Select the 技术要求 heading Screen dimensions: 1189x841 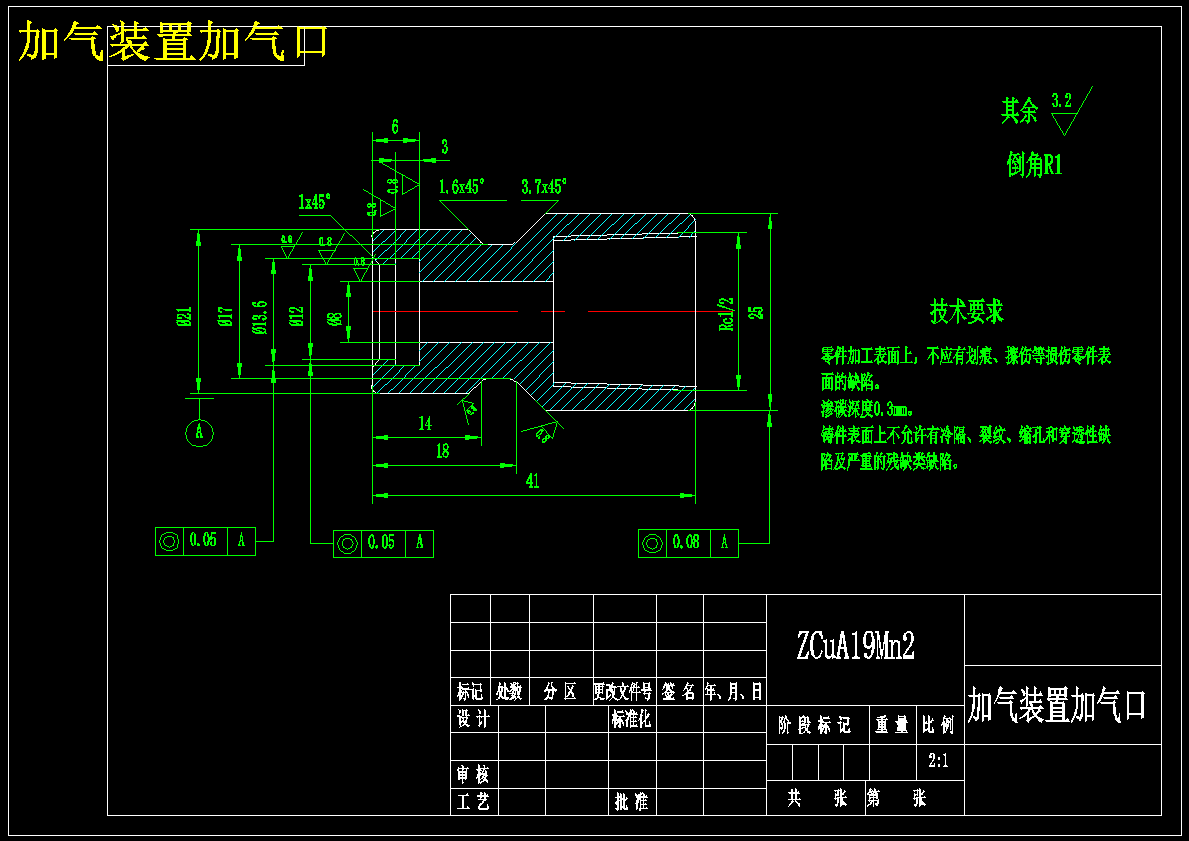pyautogui.click(x=967, y=312)
